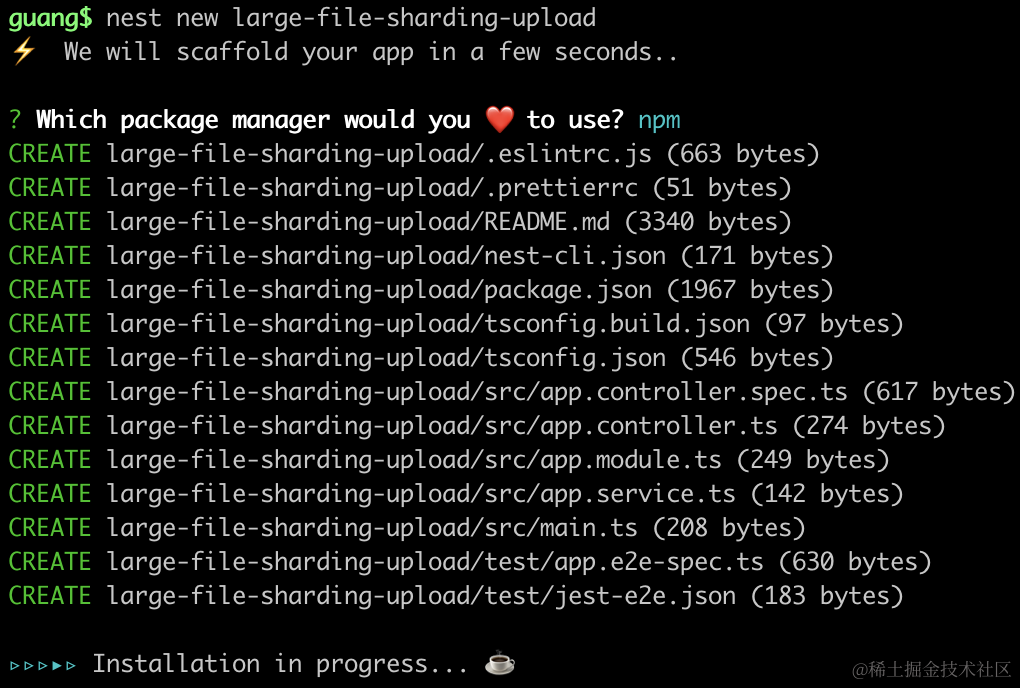This screenshot has height=688, width=1020.
Task: Click the test/jest-e2e.json file path
Action: pos(421,596)
